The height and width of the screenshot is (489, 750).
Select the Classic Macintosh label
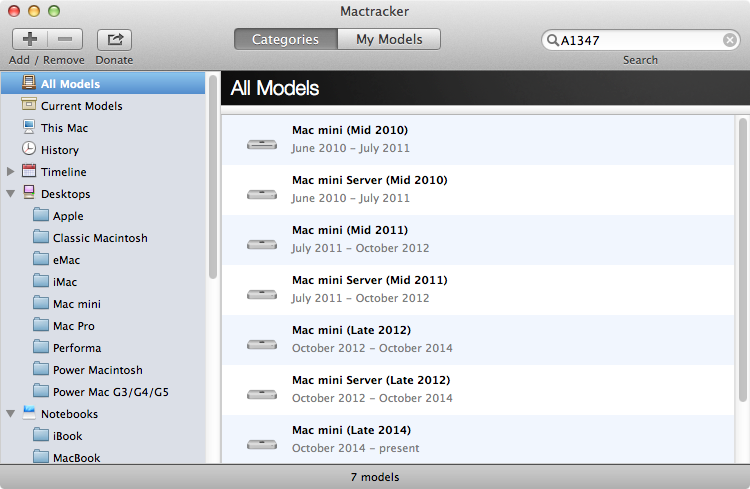(100, 238)
